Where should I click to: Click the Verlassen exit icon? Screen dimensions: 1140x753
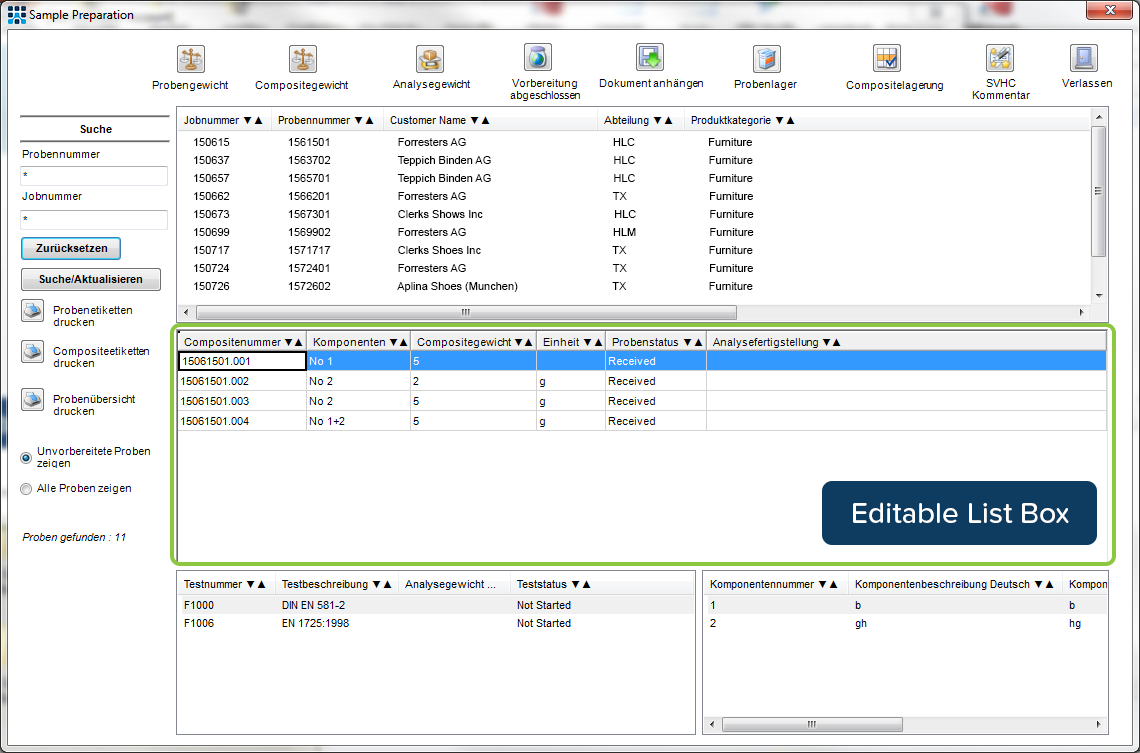click(x=1086, y=59)
